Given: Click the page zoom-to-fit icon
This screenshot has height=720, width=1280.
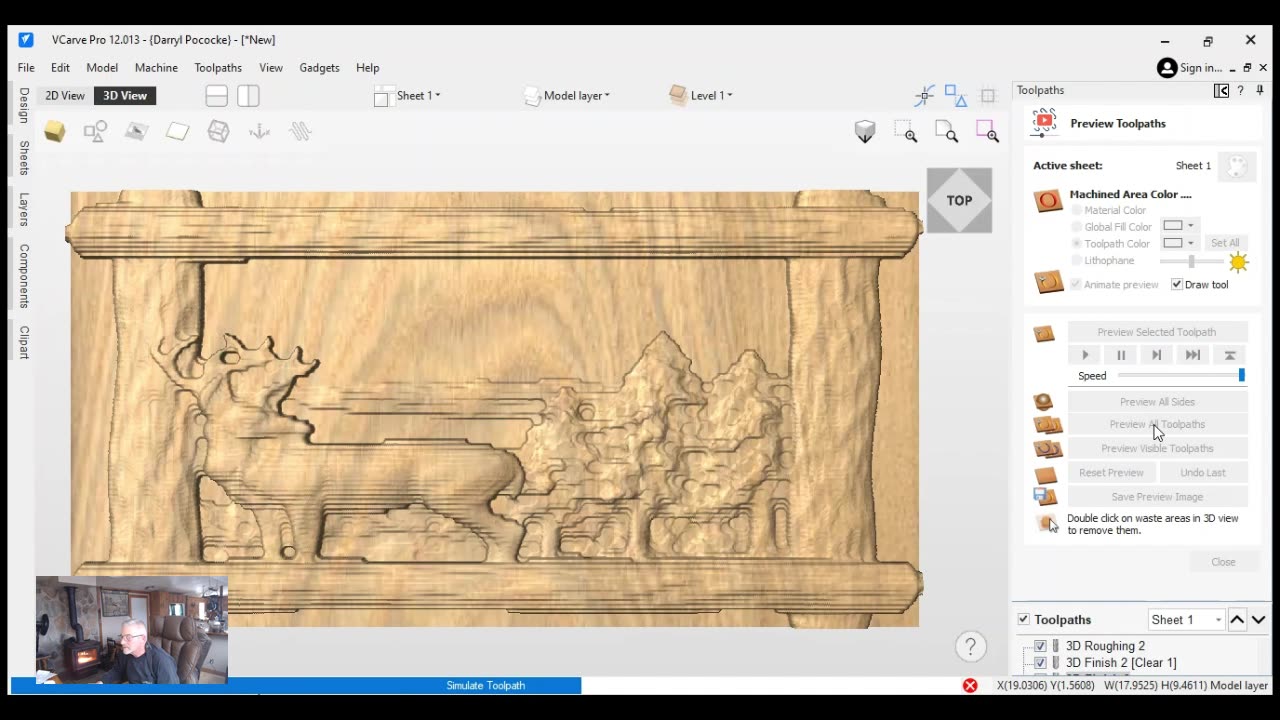Looking at the screenshot, I should (x=946, y=131).
